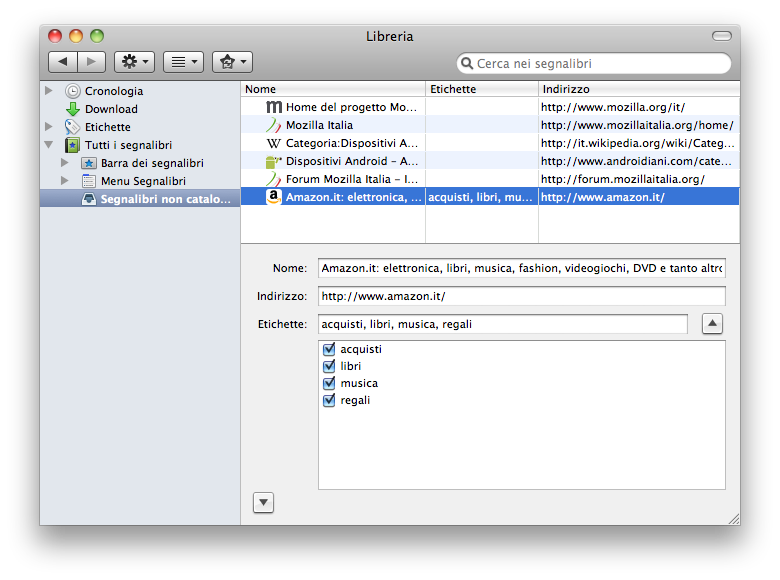
Task: Click the search magnifier icon
Action: coord(467,63)
